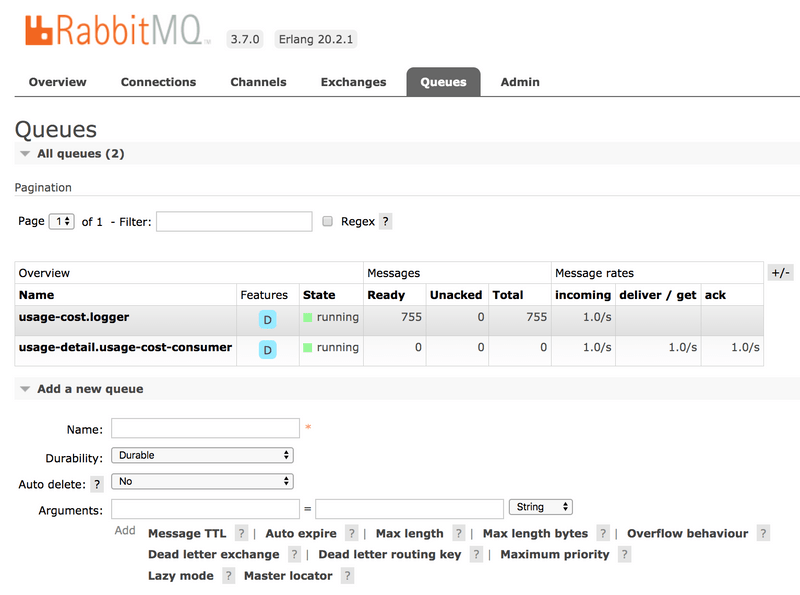Click inside the Filter text box
The height and width of the screenshot is (595, 800).
(x=233, y=221)
